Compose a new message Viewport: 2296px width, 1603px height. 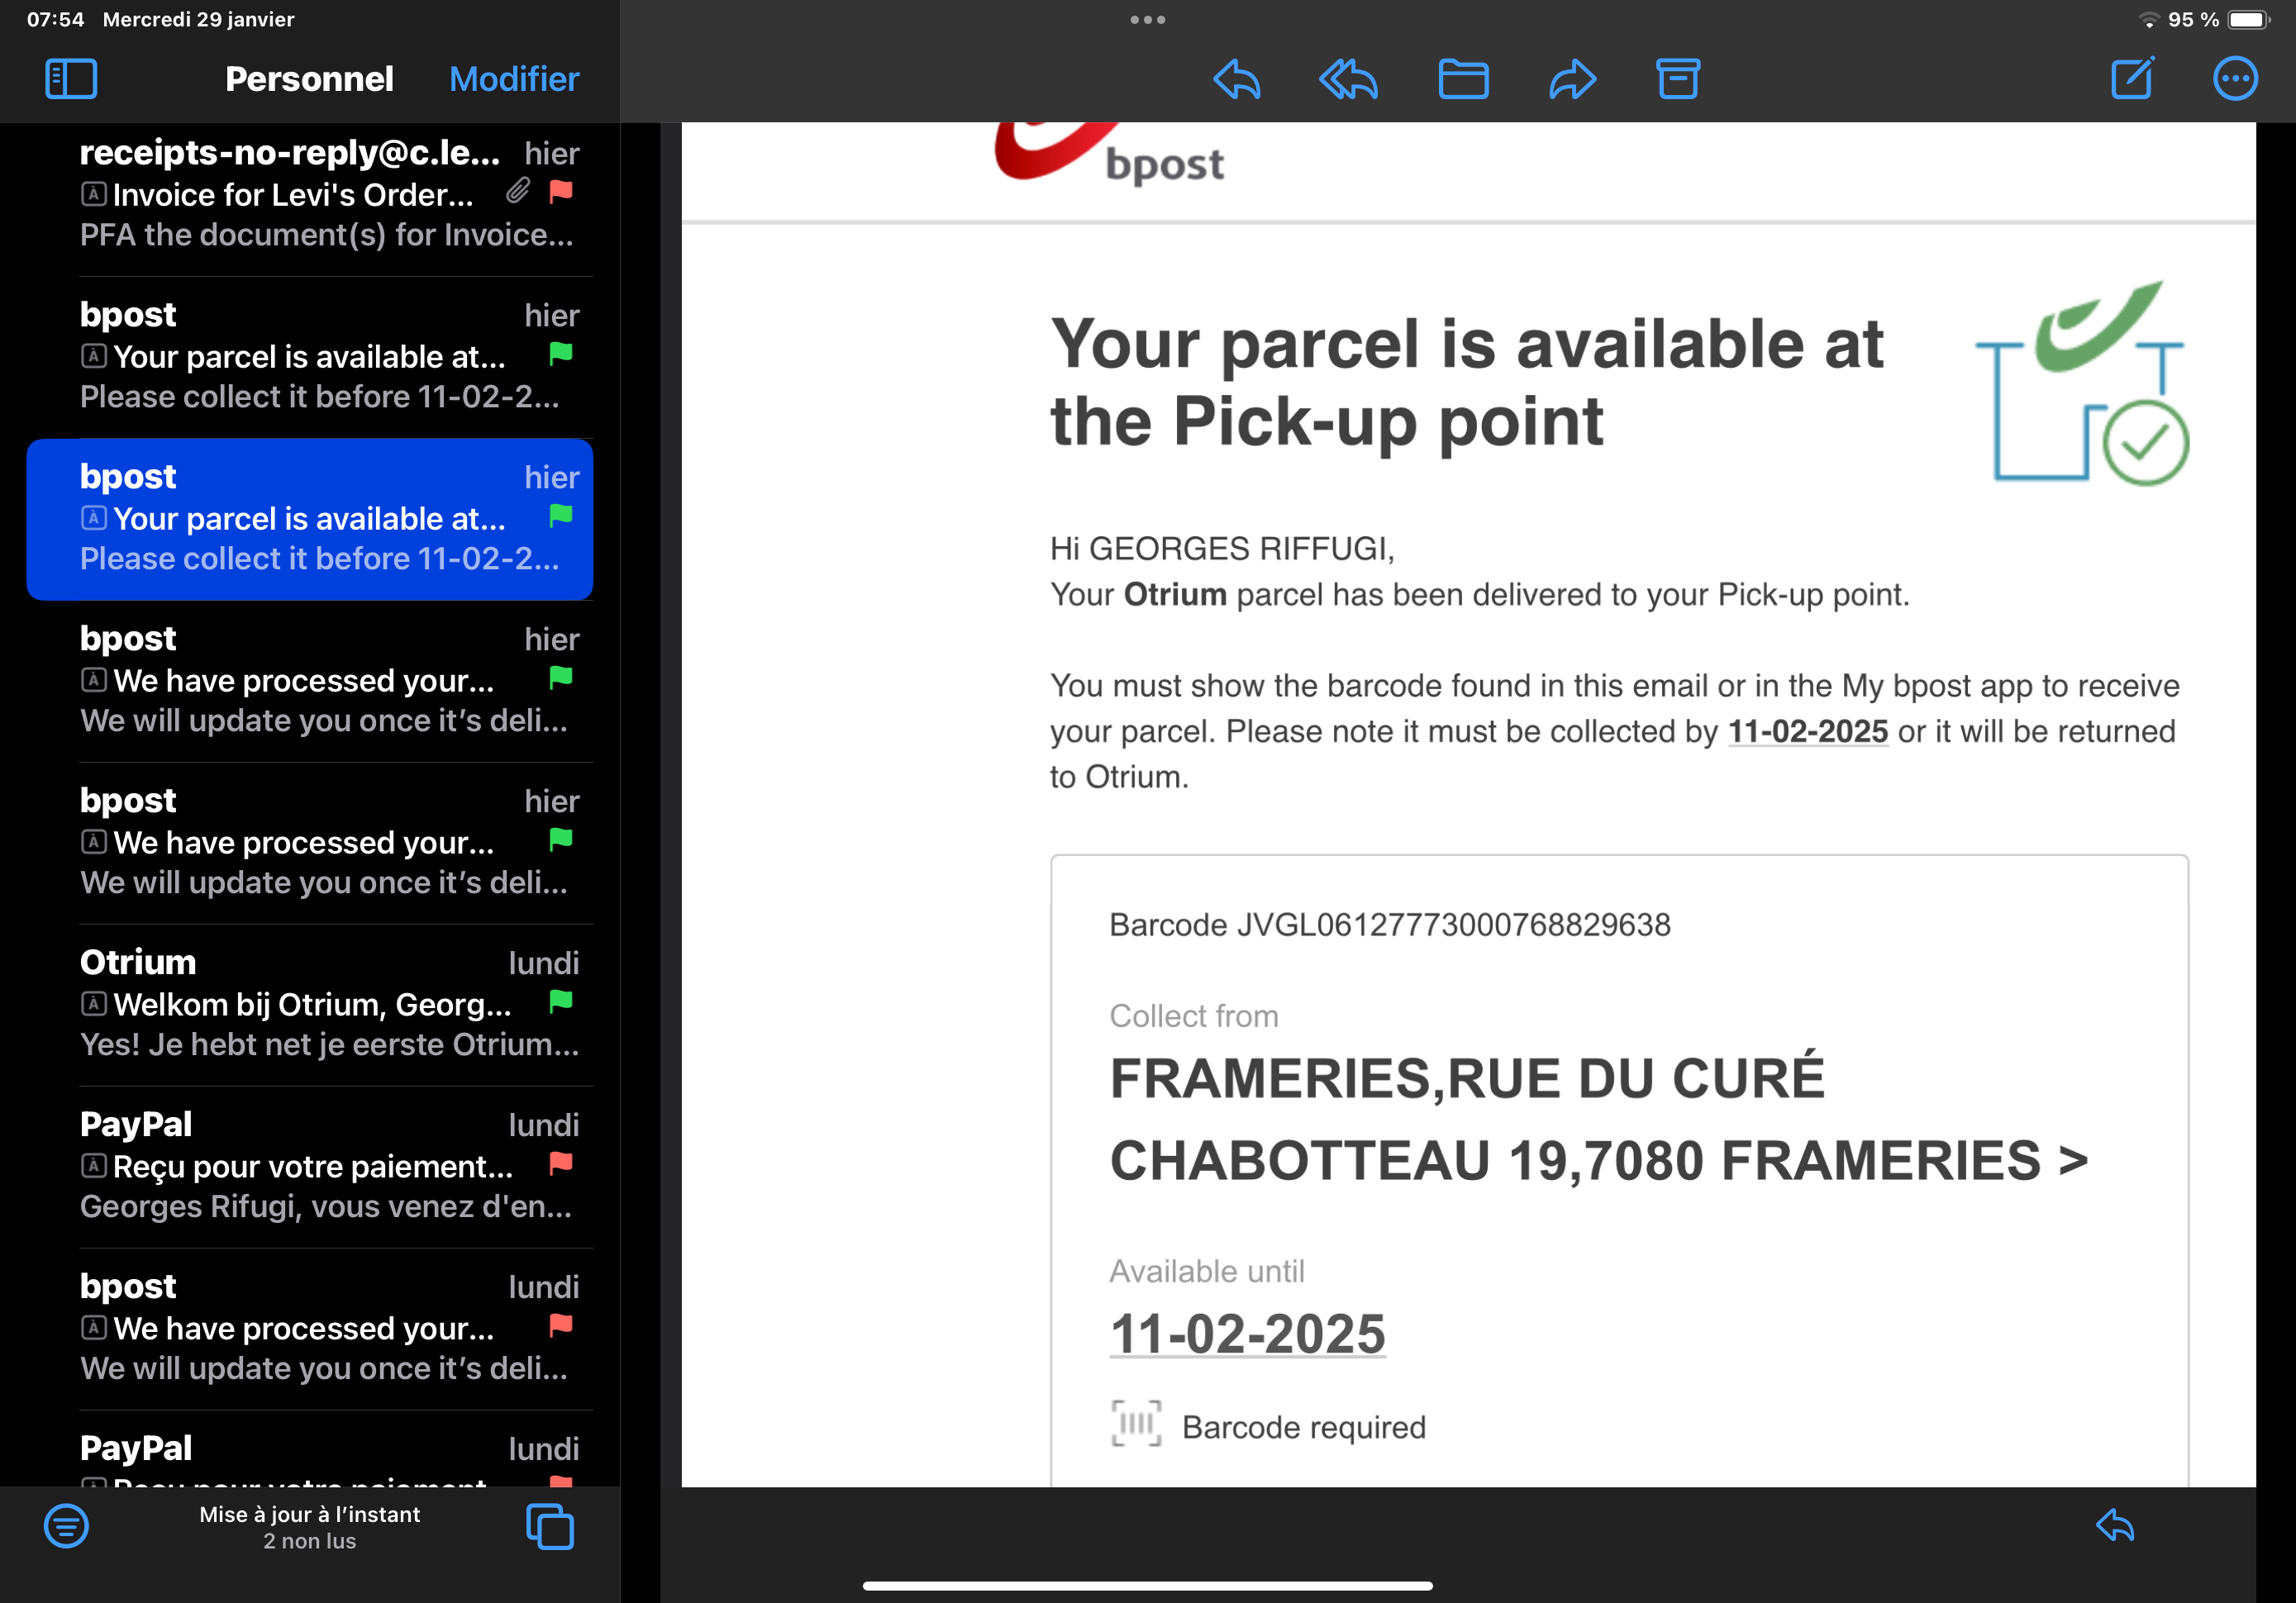click(2131, 79)
